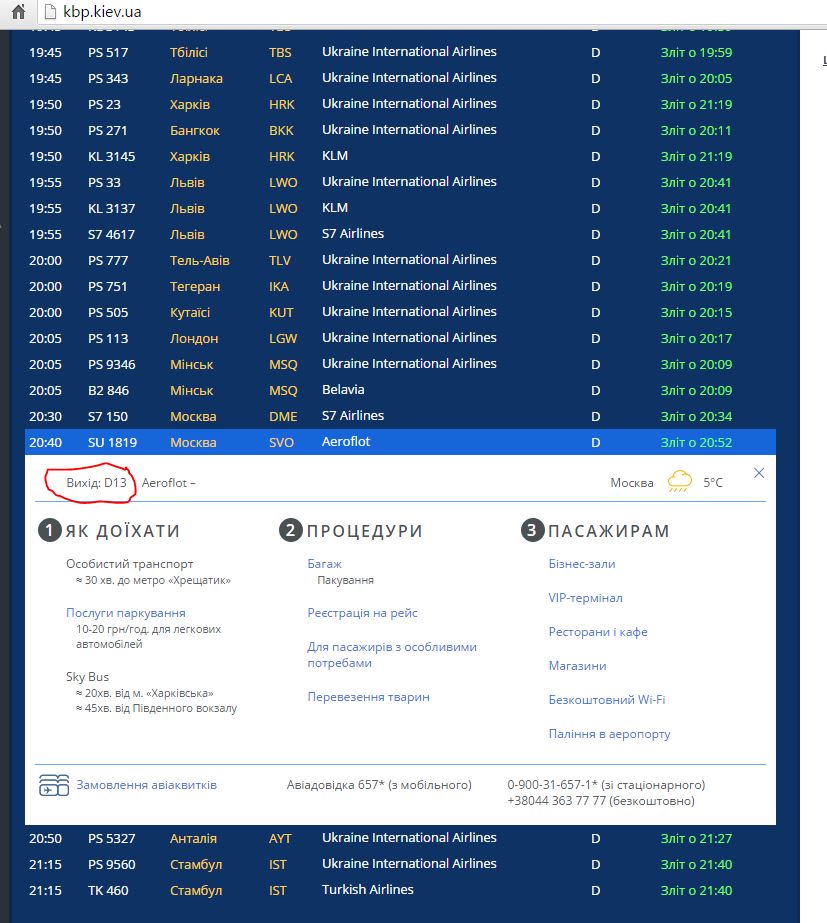The width and height of the screenshot is (827, 923).
Task: Open the Послуги паркування link
Action: [x=126, y=613]
